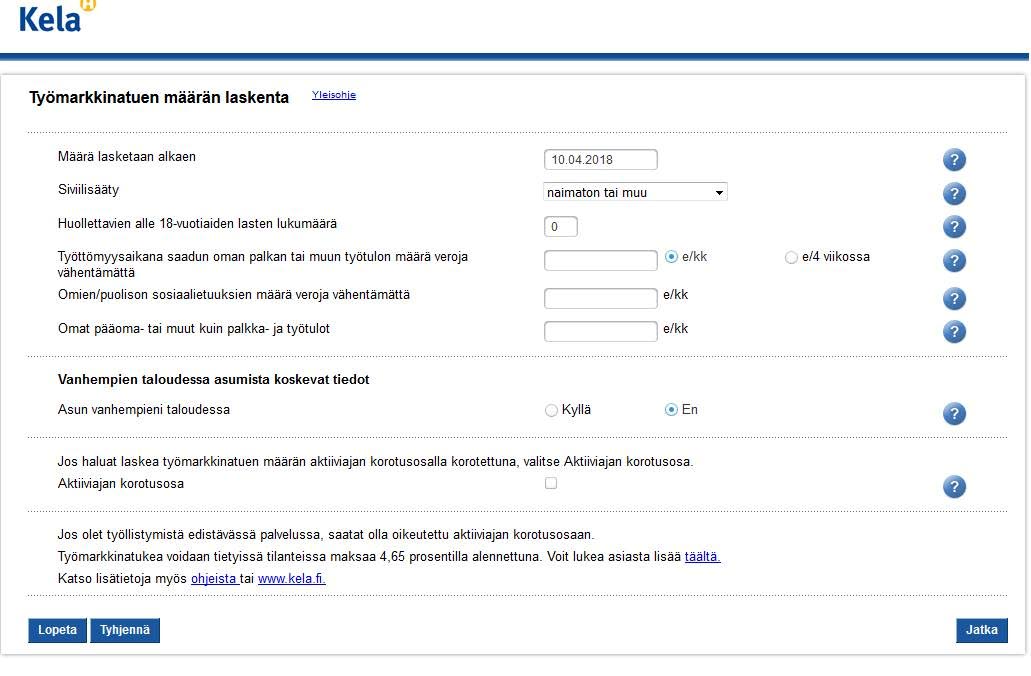Enable the Aktiiviajan korotusosa checkbox
The height and width of the screenshot is (676, 1031).
pyautogui.click(x=551, y=483)
